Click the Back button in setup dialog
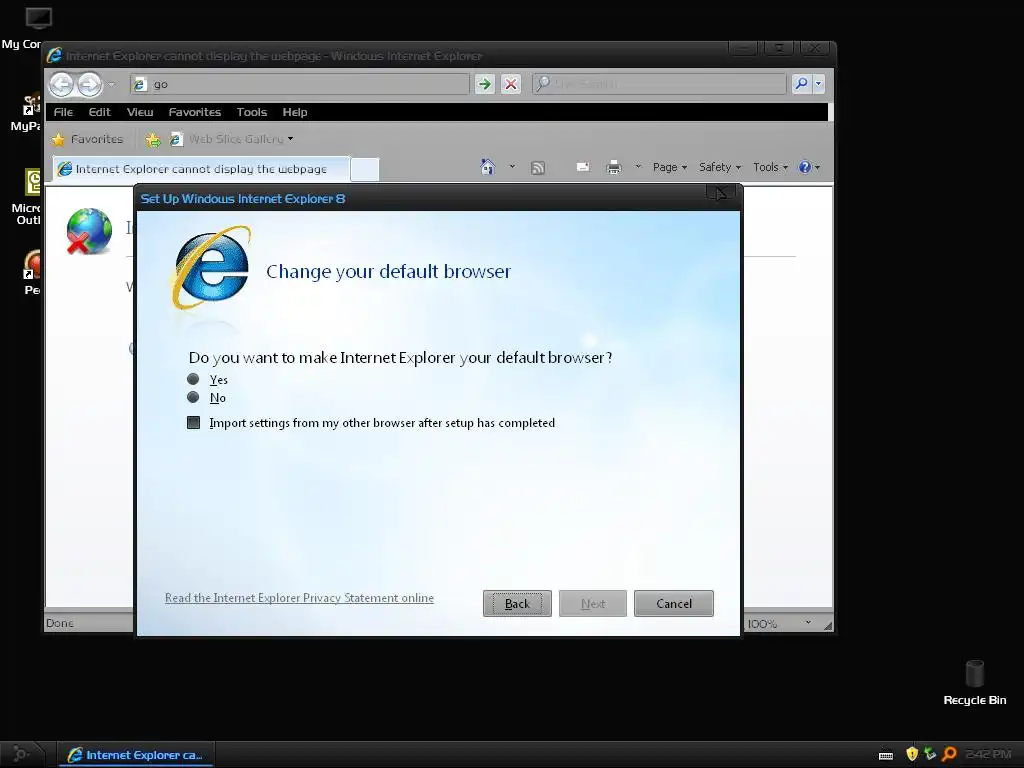The width and height of the screenshot is (1024, 768). (517, 603)
